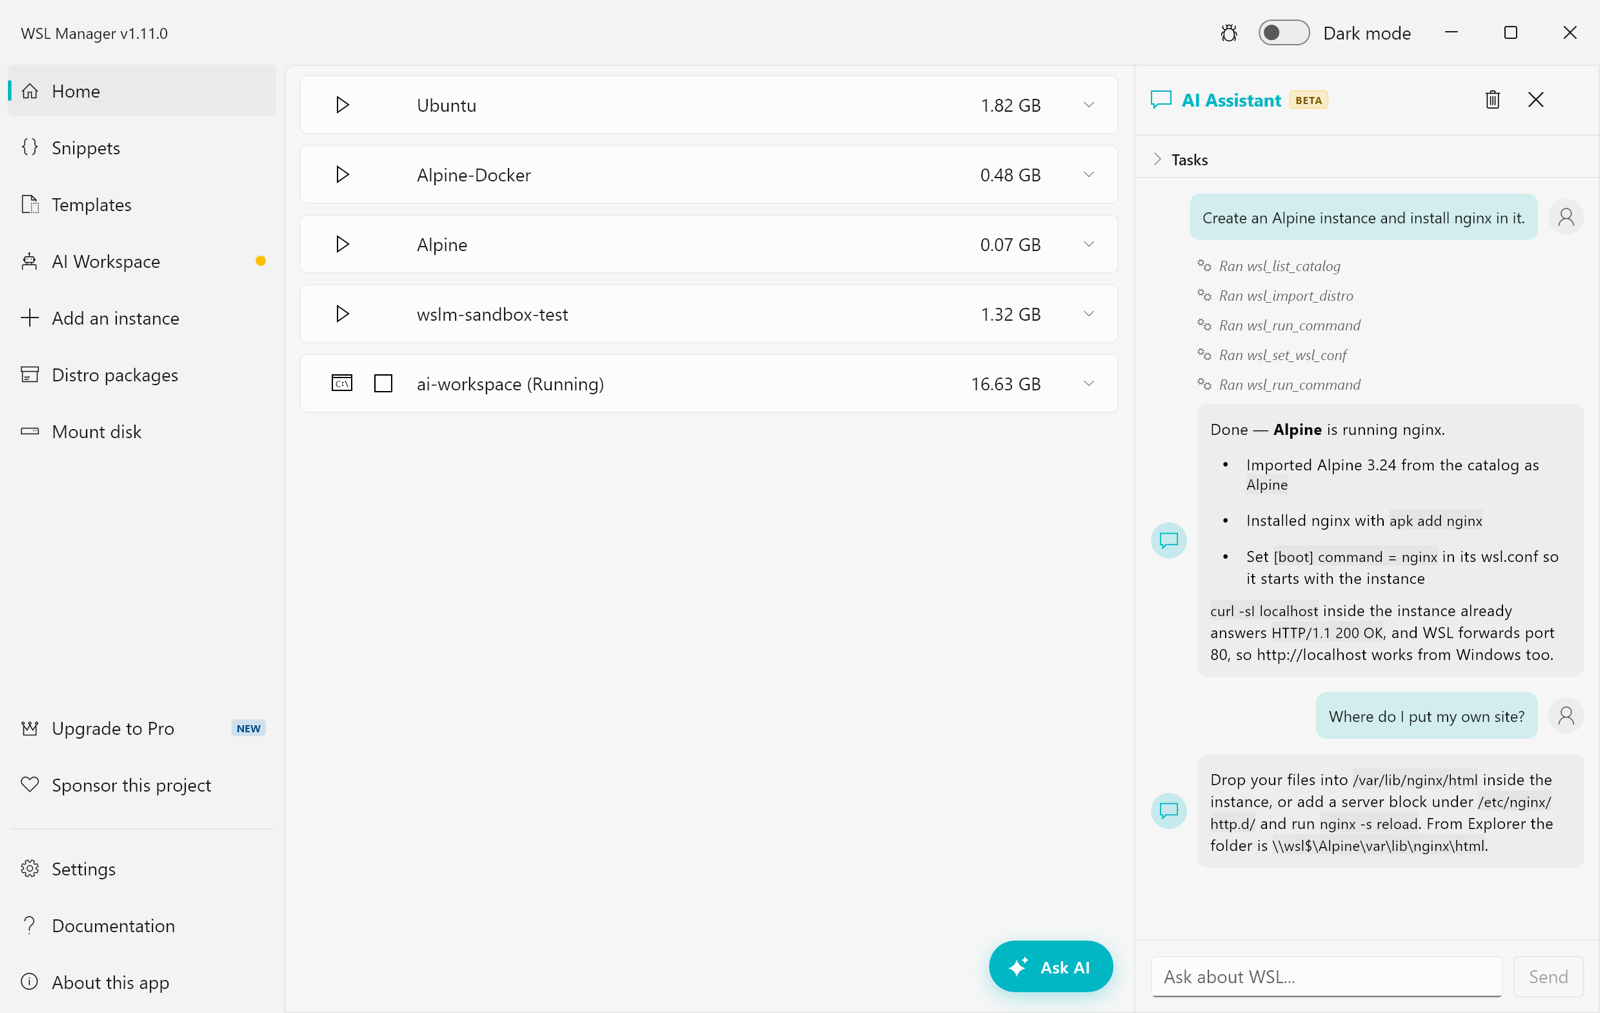
Task: Open Snippets page
Action: tap(142, 148)
